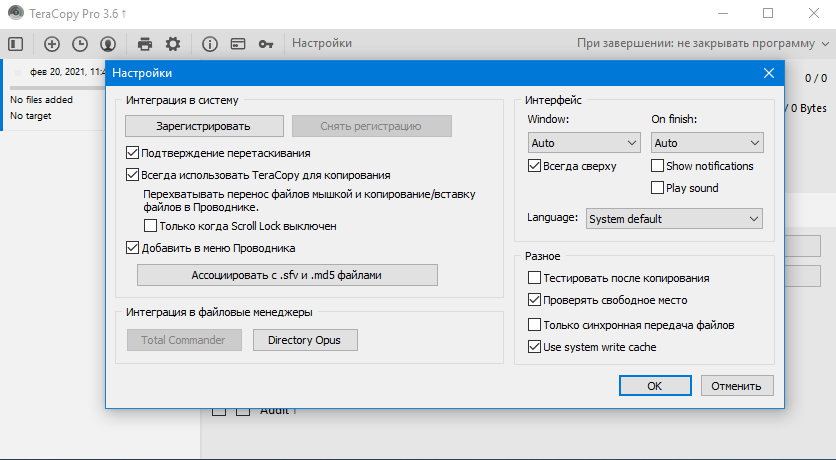Open the Language dropdown

[673, 218]
